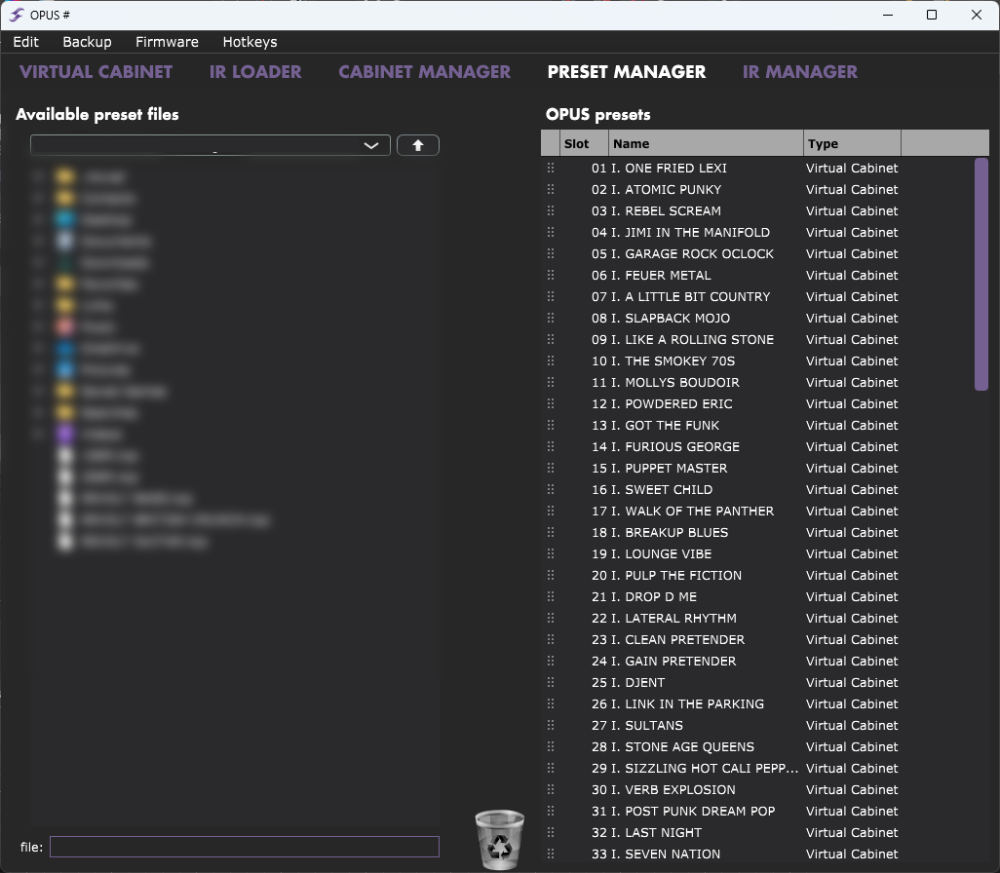Click the OPUS app logo in title bar
This screenshot has height=873, width=1000.
(x=17, y=15)
